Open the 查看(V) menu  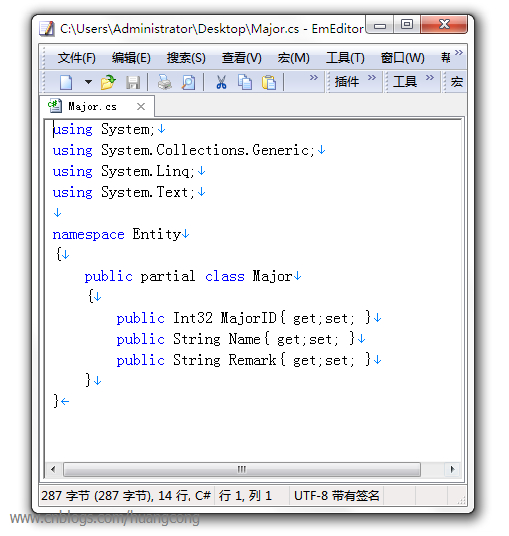[242, 58]
